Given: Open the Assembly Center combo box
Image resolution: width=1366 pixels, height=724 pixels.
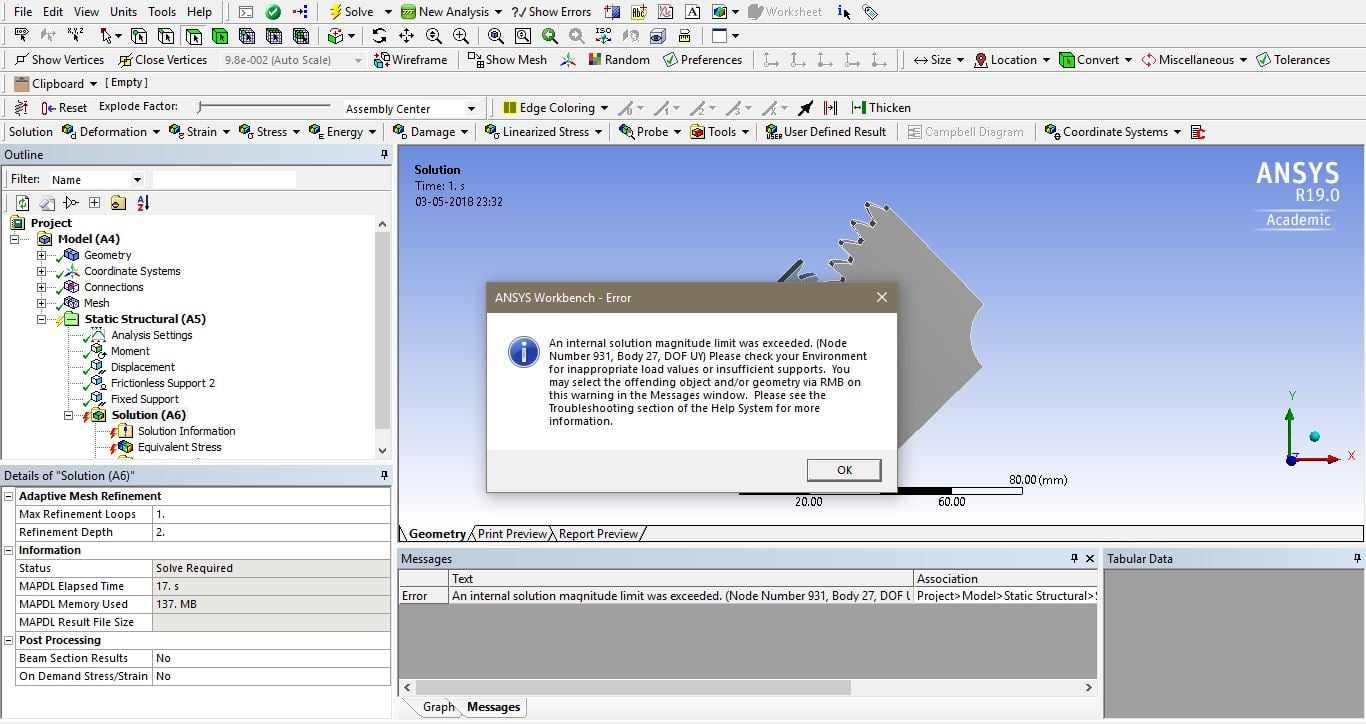Looking at the screenshot, I should click(x=410, y=108).
